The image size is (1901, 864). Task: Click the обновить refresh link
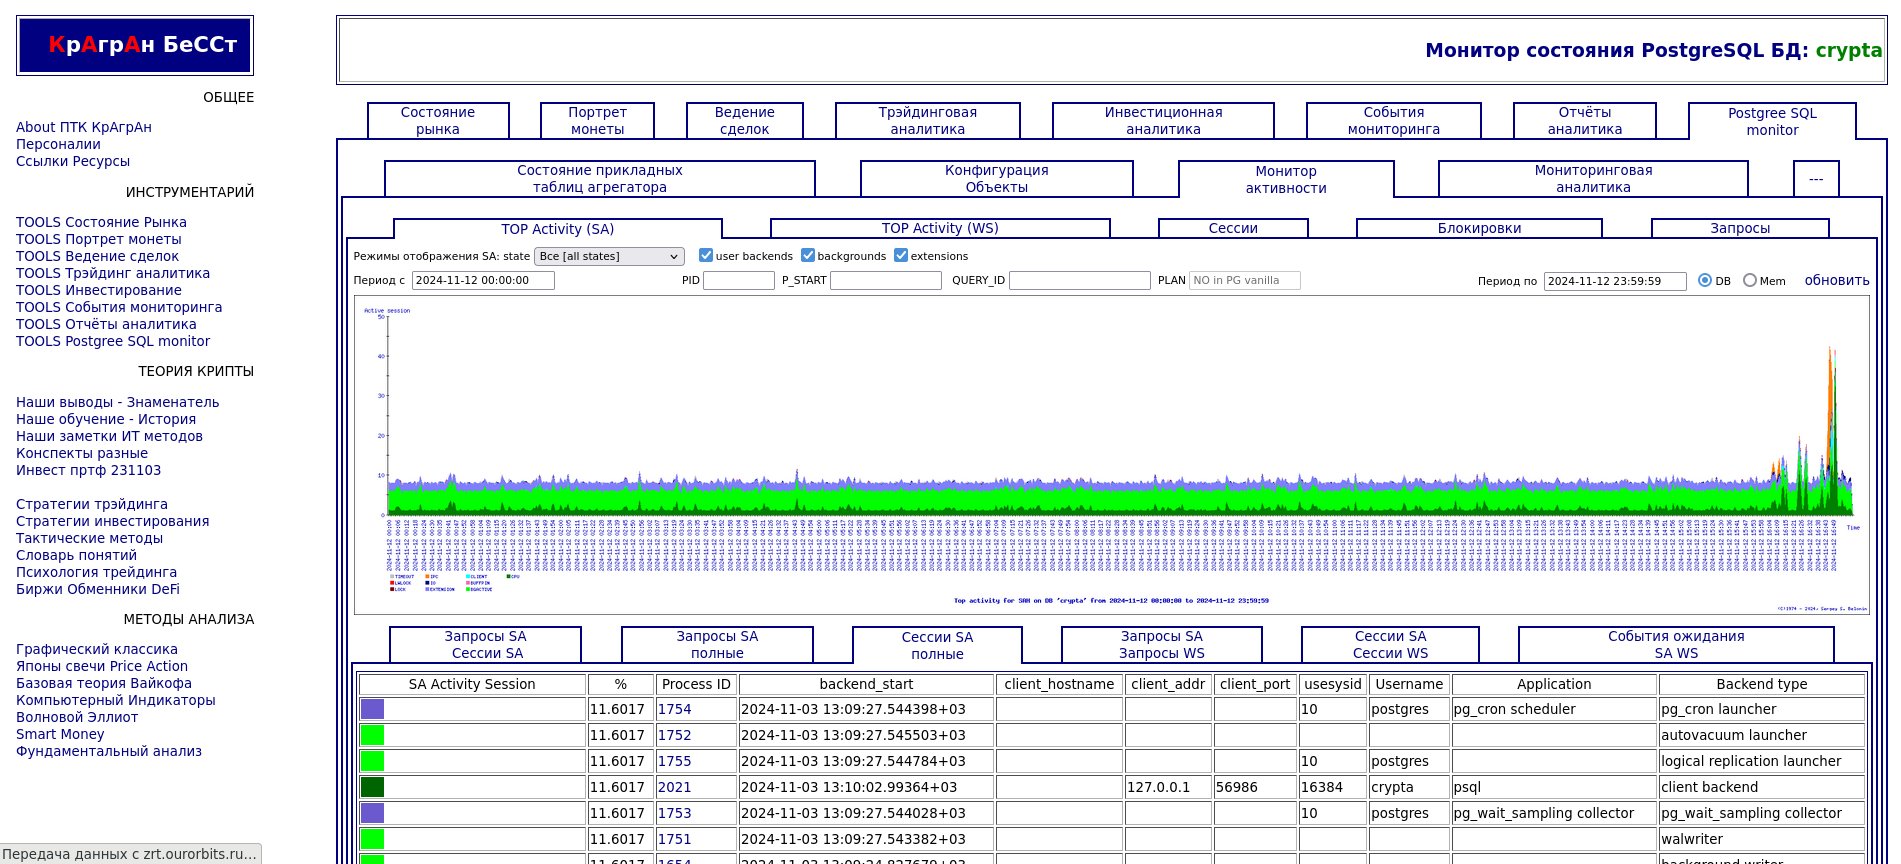[1836, 281]
